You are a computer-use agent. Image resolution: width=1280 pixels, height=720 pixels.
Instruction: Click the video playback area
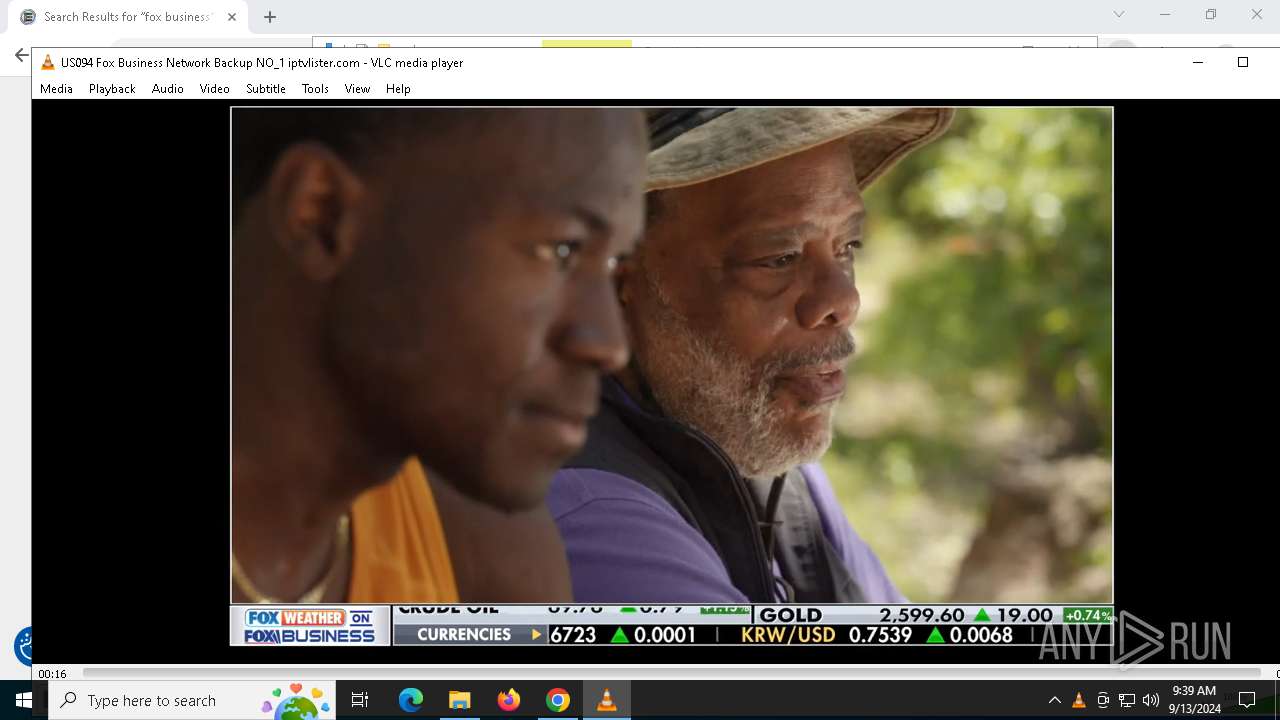(x=671, y=376)
